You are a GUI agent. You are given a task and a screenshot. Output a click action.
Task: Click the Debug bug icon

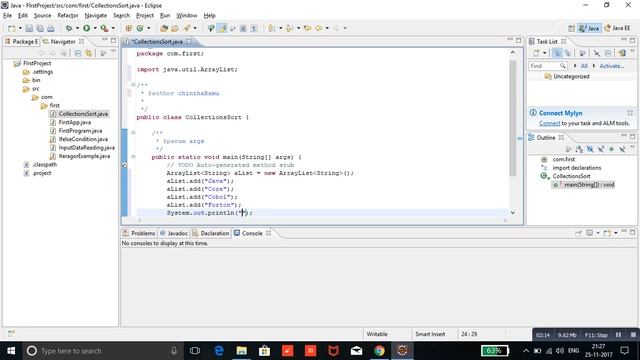point(69,28)
